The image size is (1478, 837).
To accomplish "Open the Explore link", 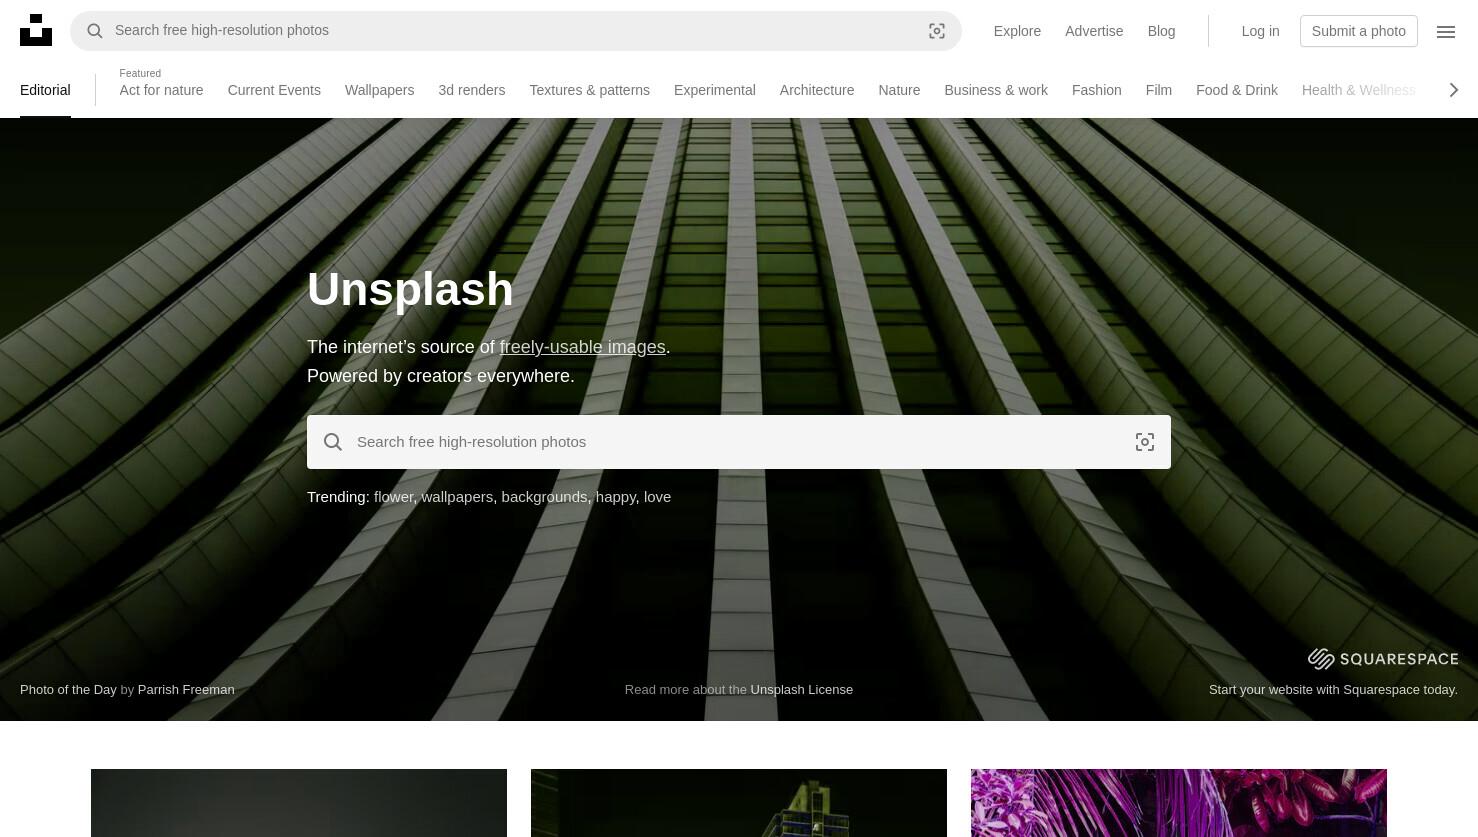I will click(1017, 31).
